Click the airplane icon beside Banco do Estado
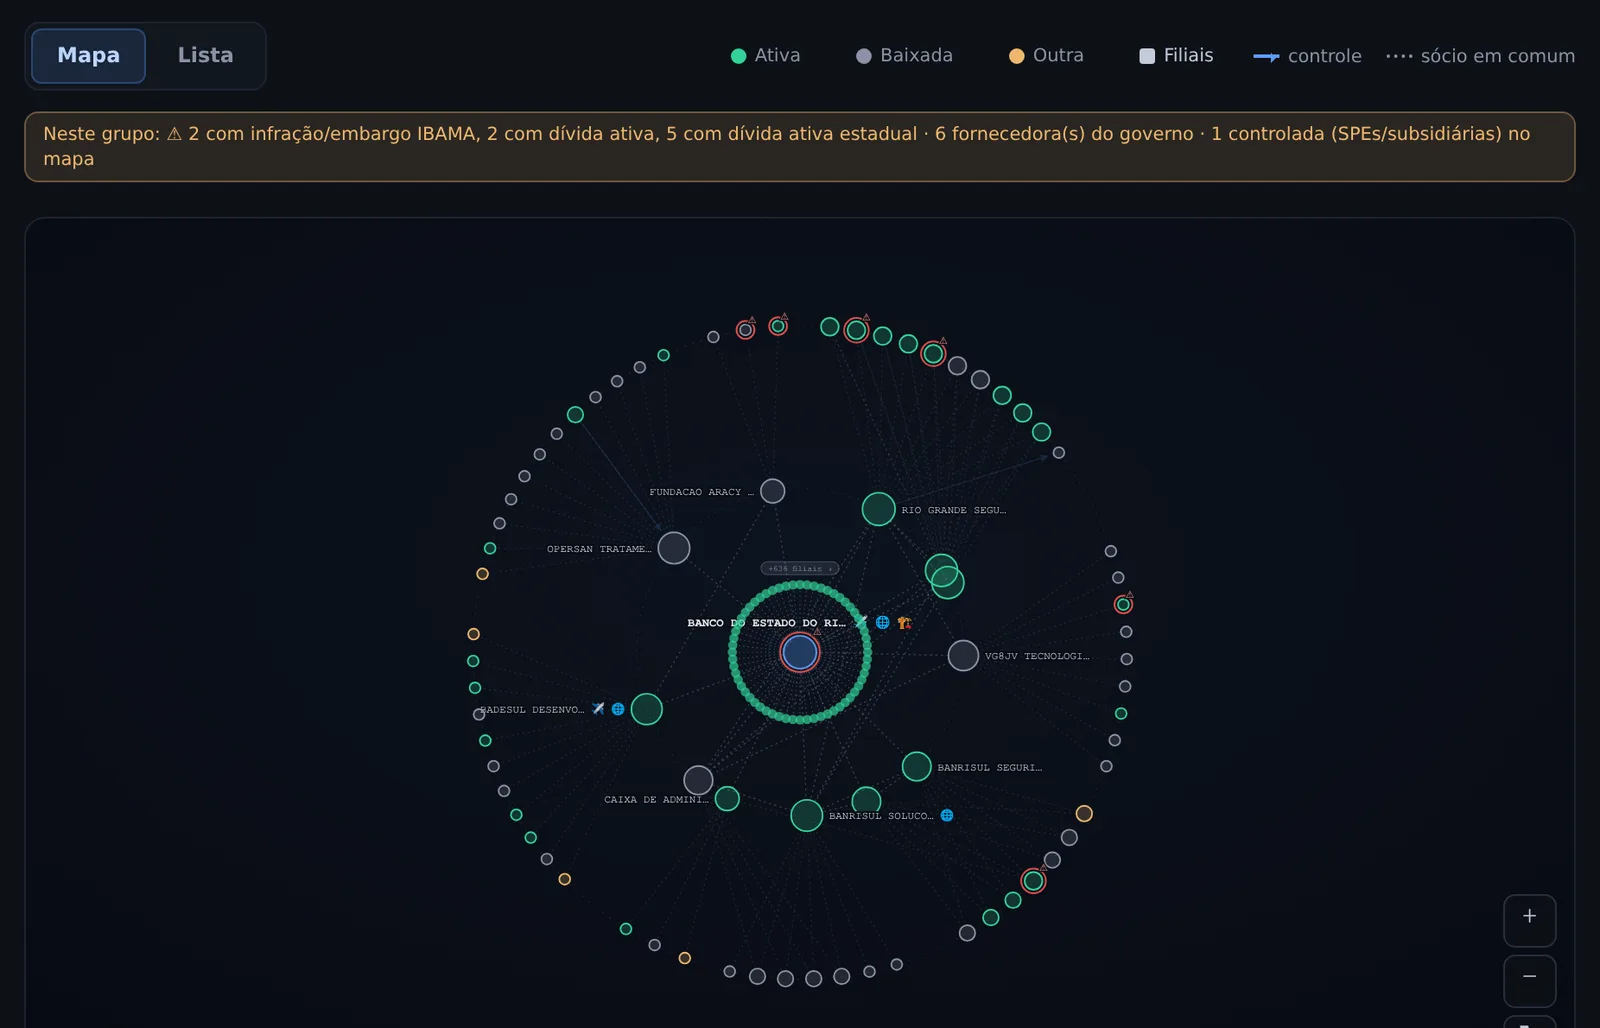The width and height of the screenshot is (1600, 1028). [861, 622]
